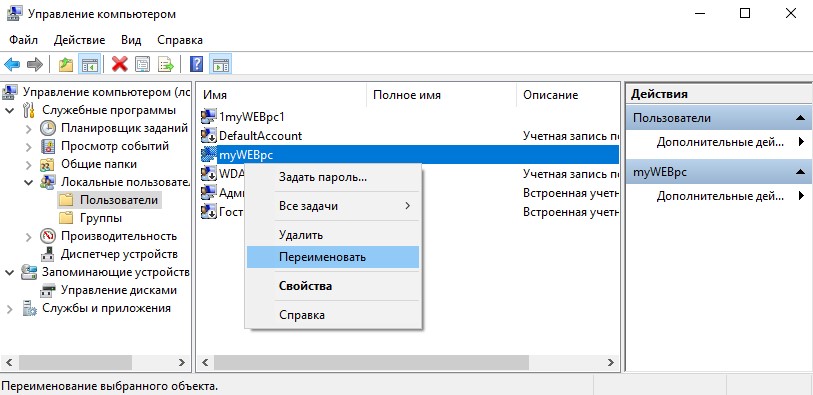
Task: Select Управление дисками in tree
Action: pos(119,290)
